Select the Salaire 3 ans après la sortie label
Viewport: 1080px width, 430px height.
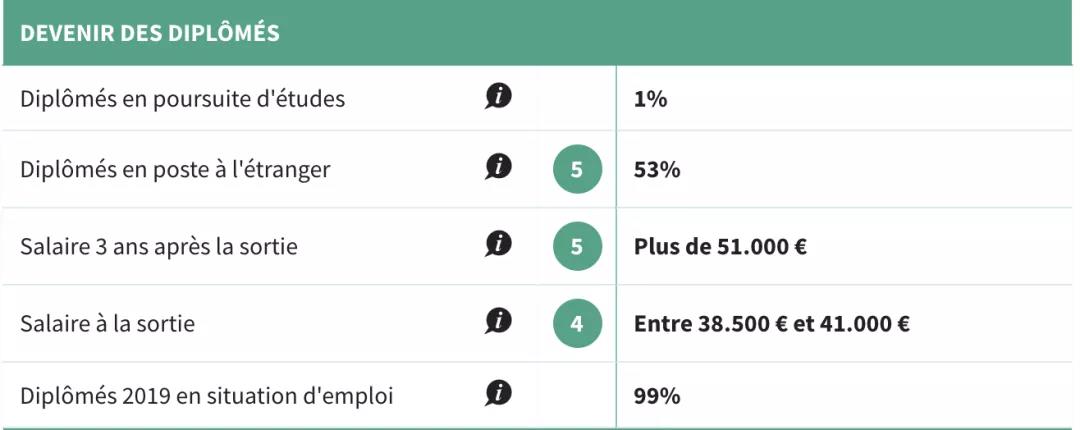[159, 246]
